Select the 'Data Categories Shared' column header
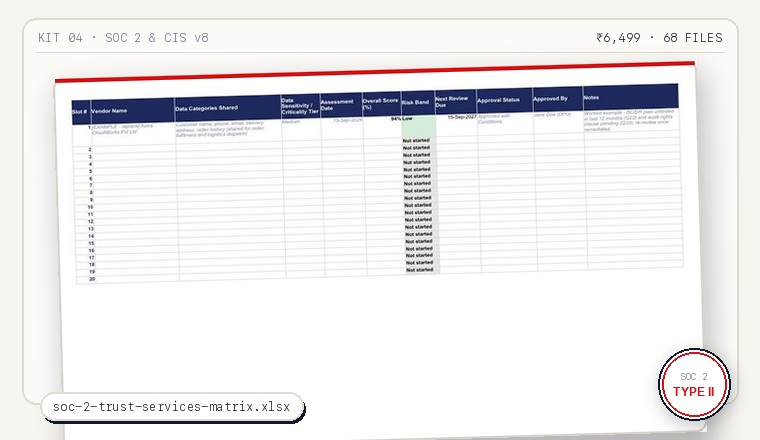This screenshot has width=760, height=440. (x=227, y=108)
